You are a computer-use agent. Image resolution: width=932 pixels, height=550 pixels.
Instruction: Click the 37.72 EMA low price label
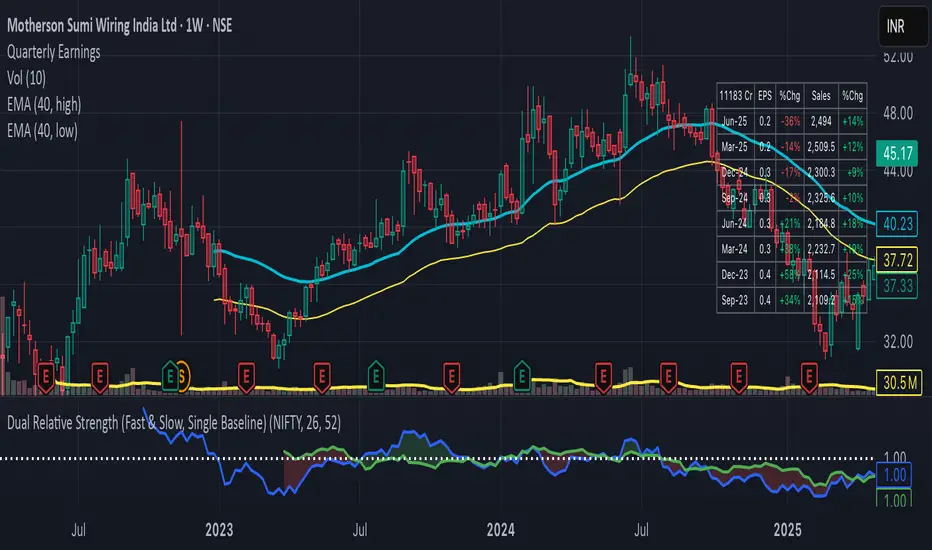click(x=897, y=260)
